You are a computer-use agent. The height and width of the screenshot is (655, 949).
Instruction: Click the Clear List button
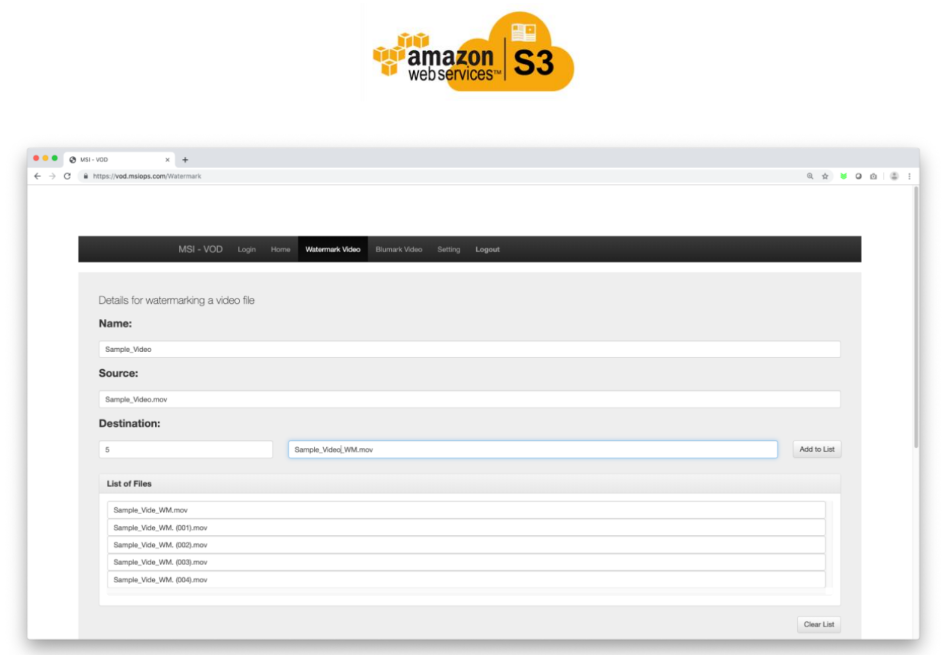point(819,624)
